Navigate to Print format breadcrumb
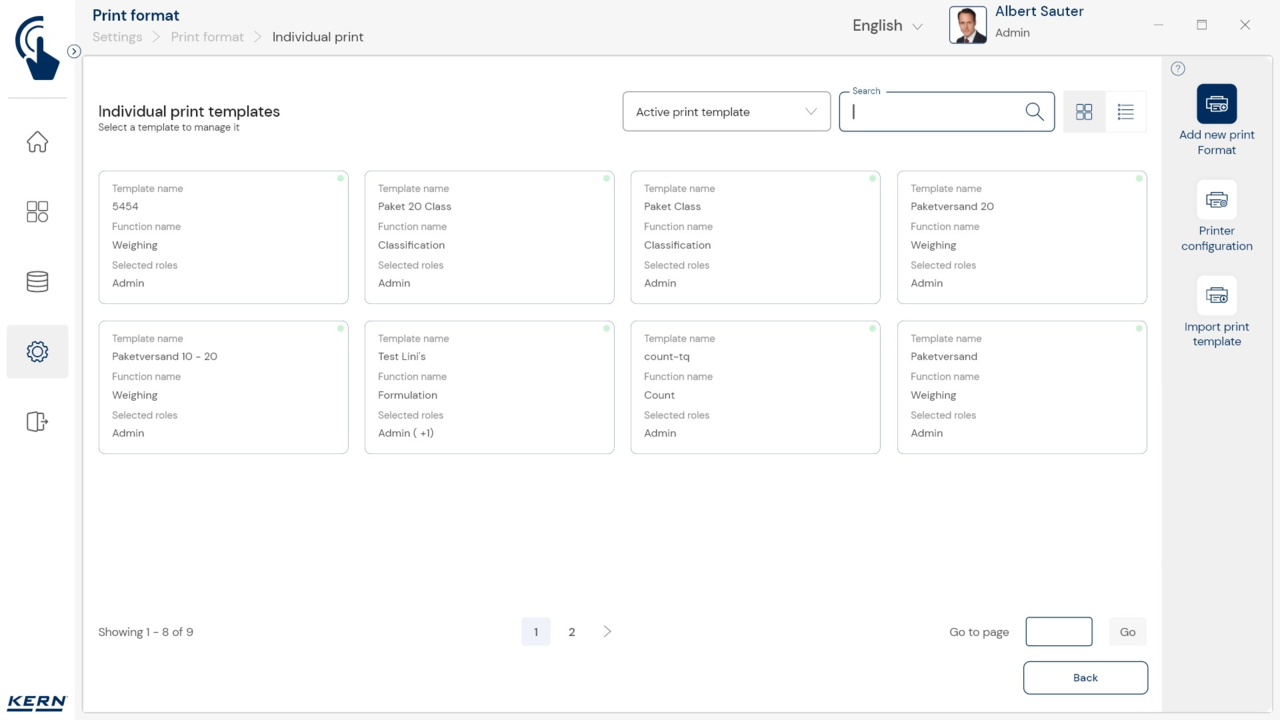This screenshot has height=720, width=1280. pos(207,37)
